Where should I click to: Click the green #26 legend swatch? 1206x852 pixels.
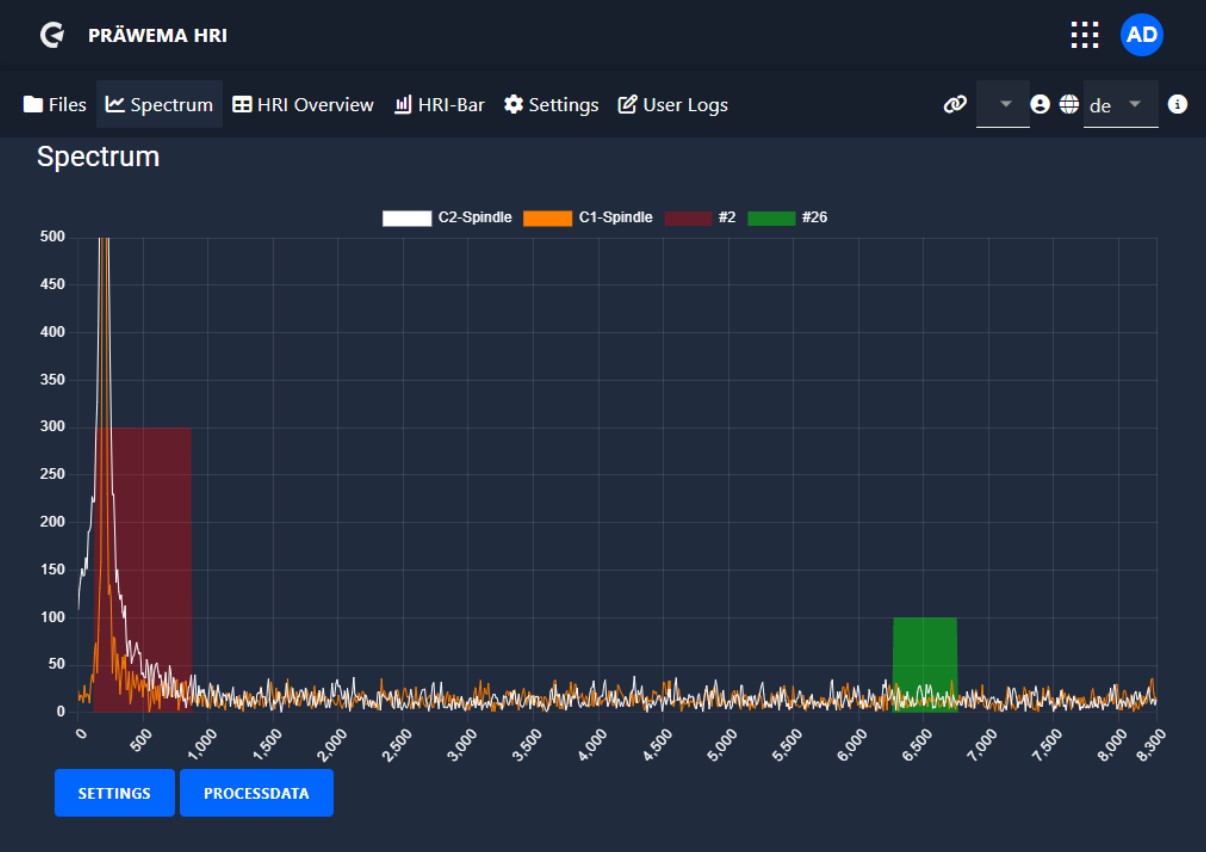pyautogui.click(x=771, y=218)
